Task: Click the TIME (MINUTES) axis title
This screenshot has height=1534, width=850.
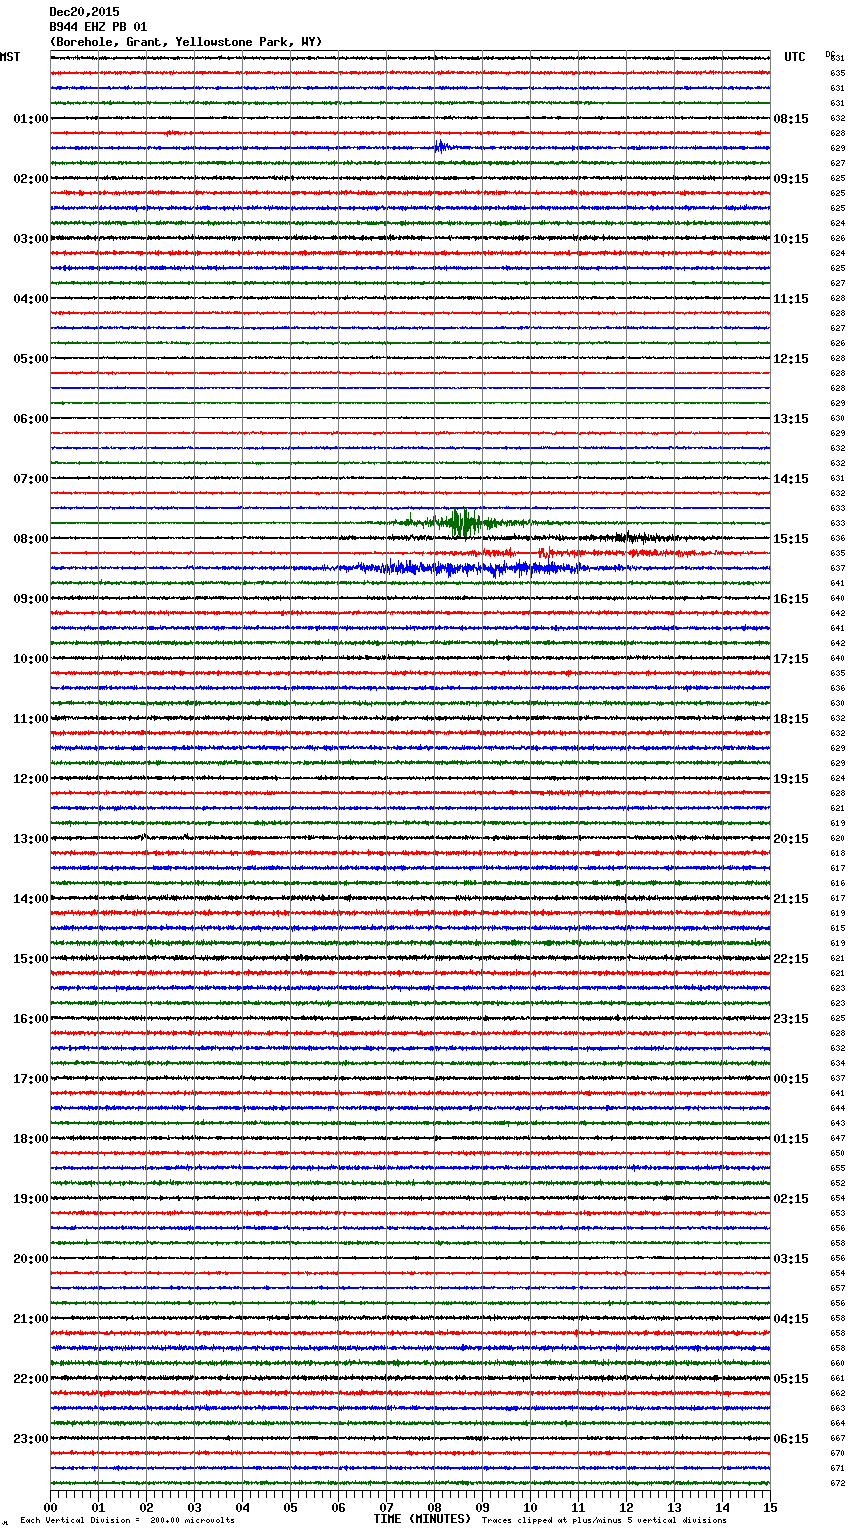Action: [422, 1519]
